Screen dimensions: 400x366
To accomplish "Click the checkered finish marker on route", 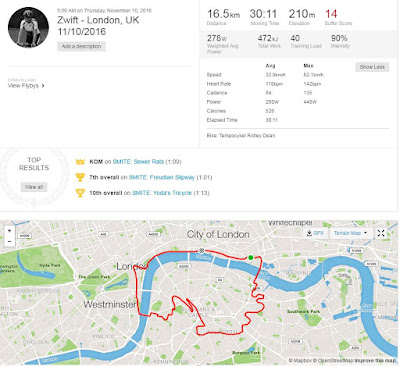I will [x=201, y=251].
